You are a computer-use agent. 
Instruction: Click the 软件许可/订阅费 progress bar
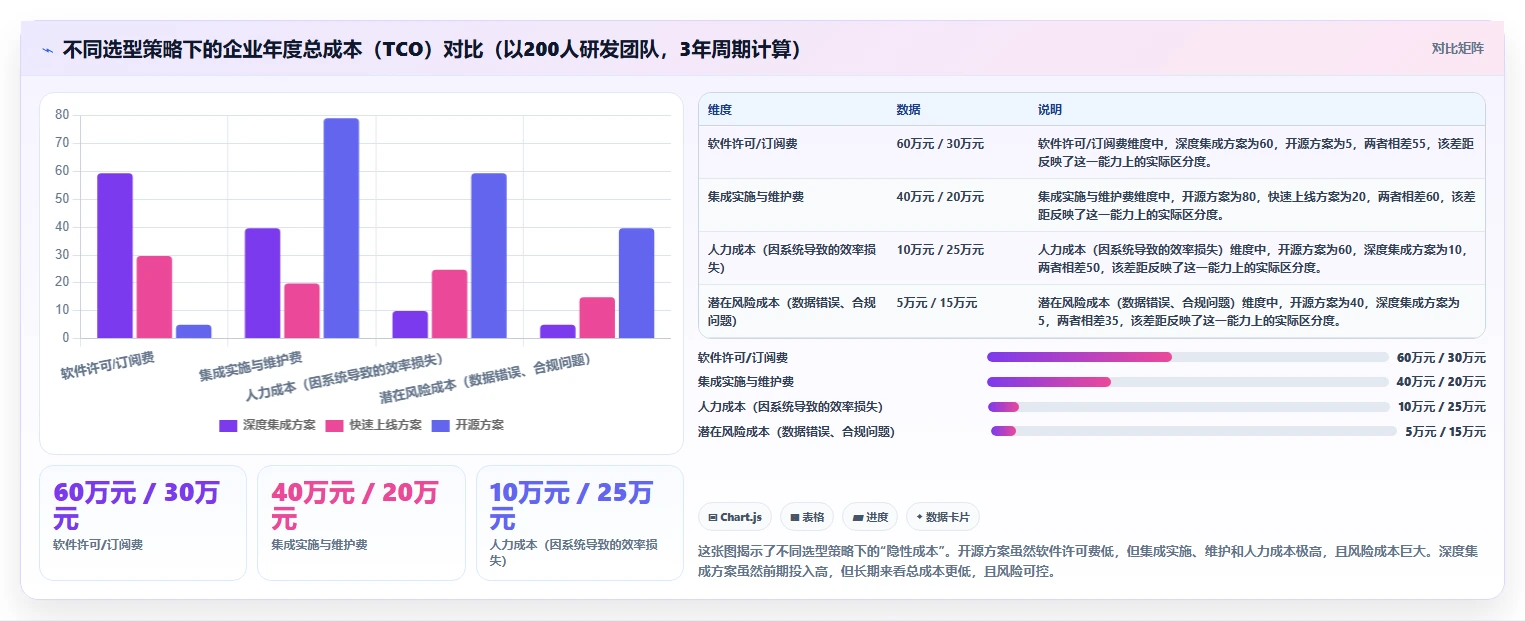1187,357
